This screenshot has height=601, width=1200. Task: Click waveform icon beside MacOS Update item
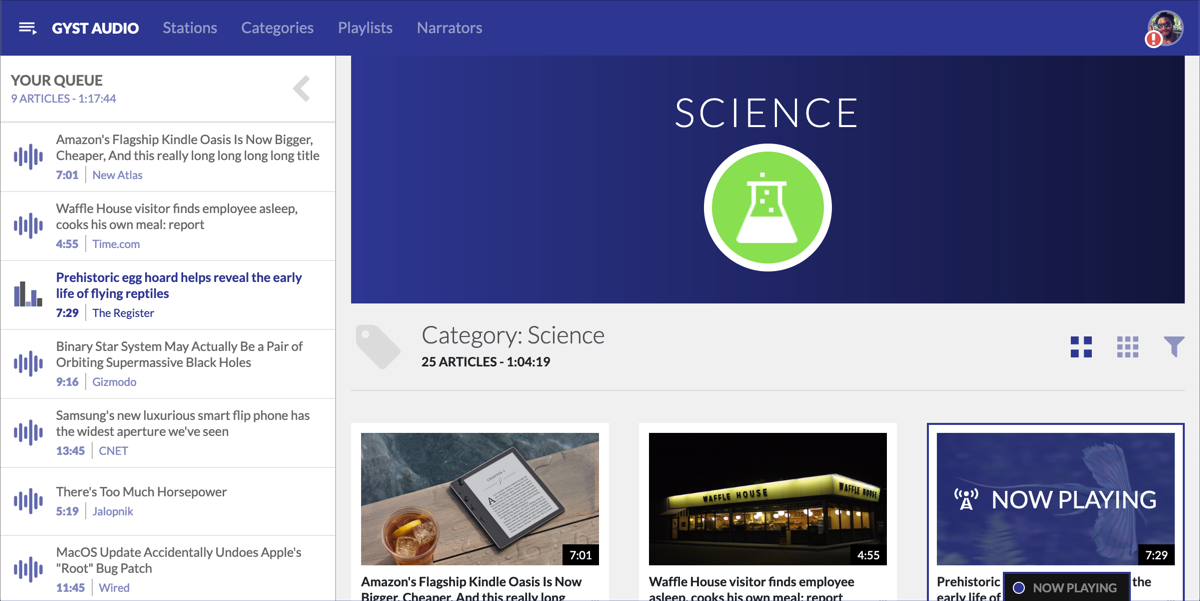(x=28, y=570)
